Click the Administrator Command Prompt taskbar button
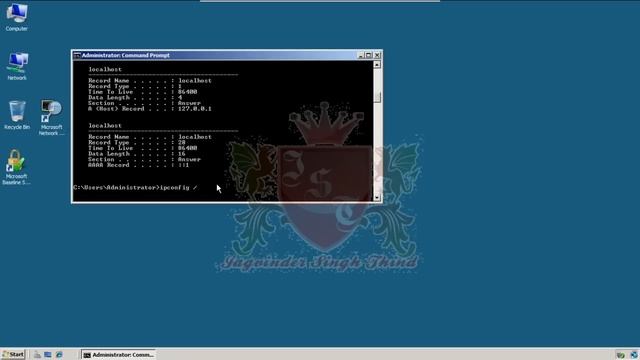 (x=118, y=355)
